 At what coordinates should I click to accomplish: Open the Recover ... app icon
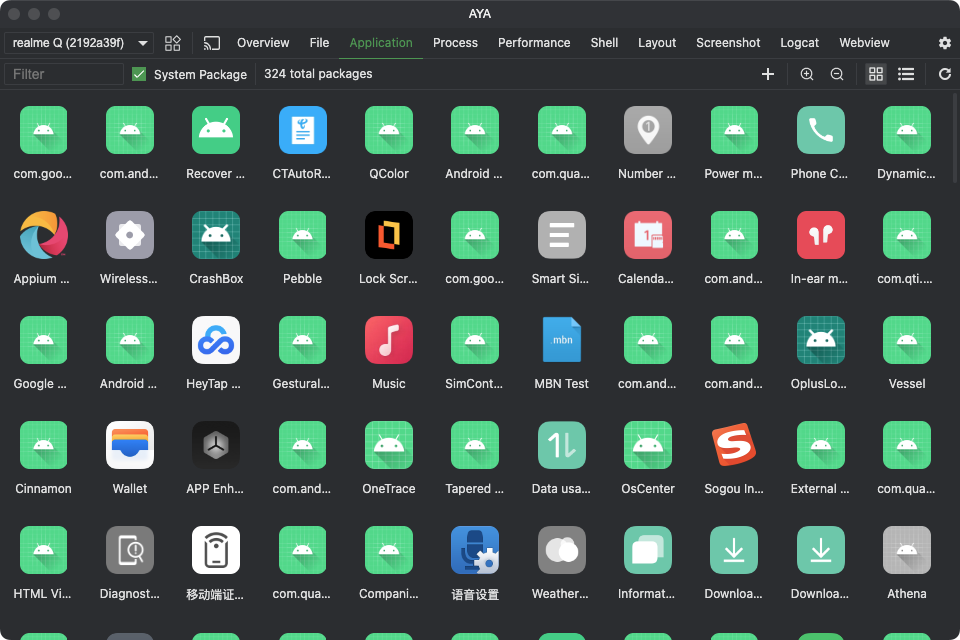(x=216, y=130)
